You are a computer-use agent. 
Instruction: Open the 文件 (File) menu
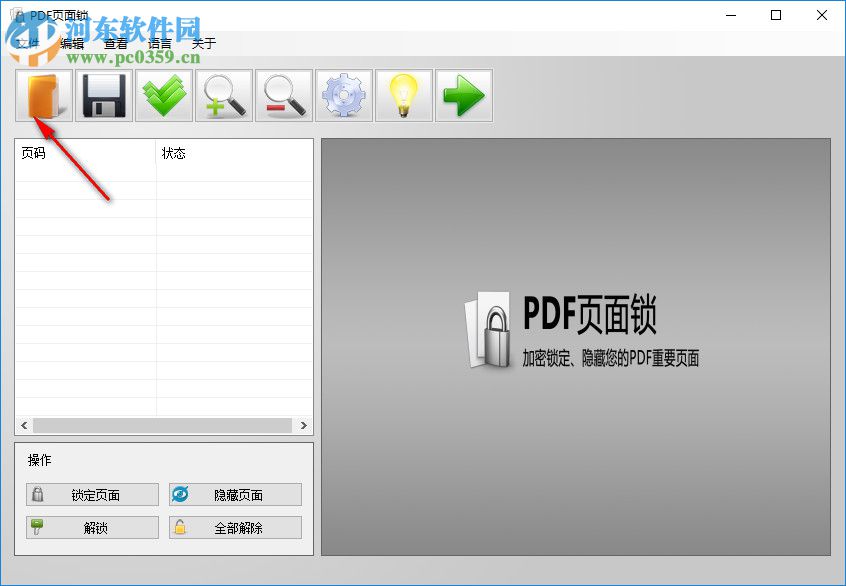(x=27, y=43)
